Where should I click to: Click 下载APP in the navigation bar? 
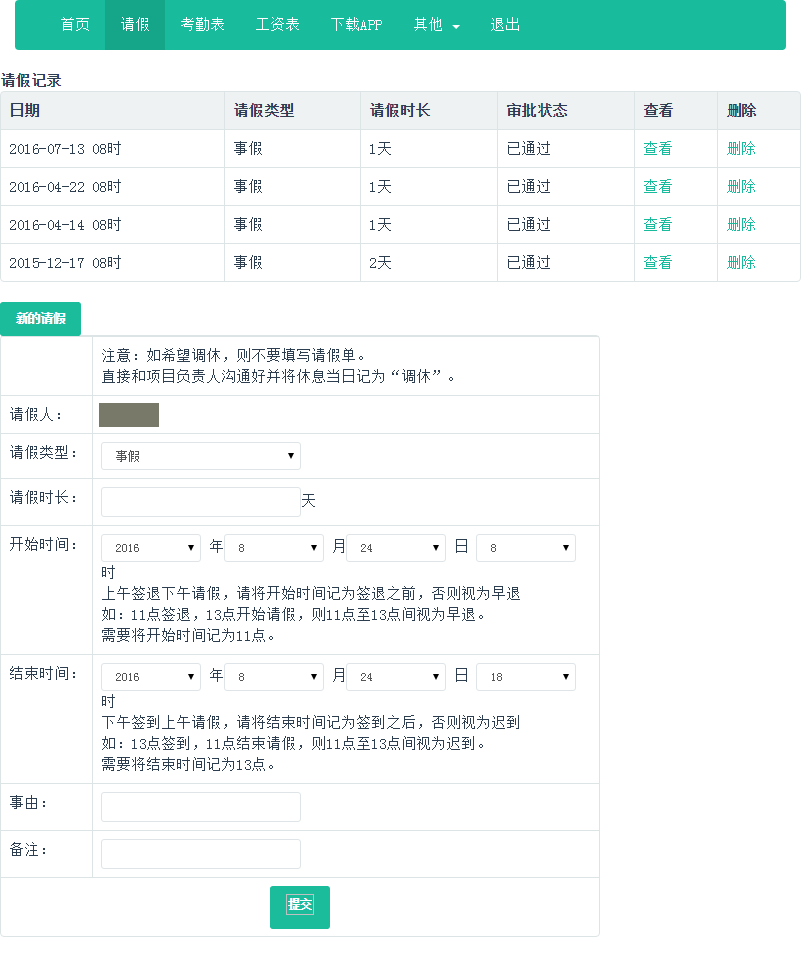point(356,25)
